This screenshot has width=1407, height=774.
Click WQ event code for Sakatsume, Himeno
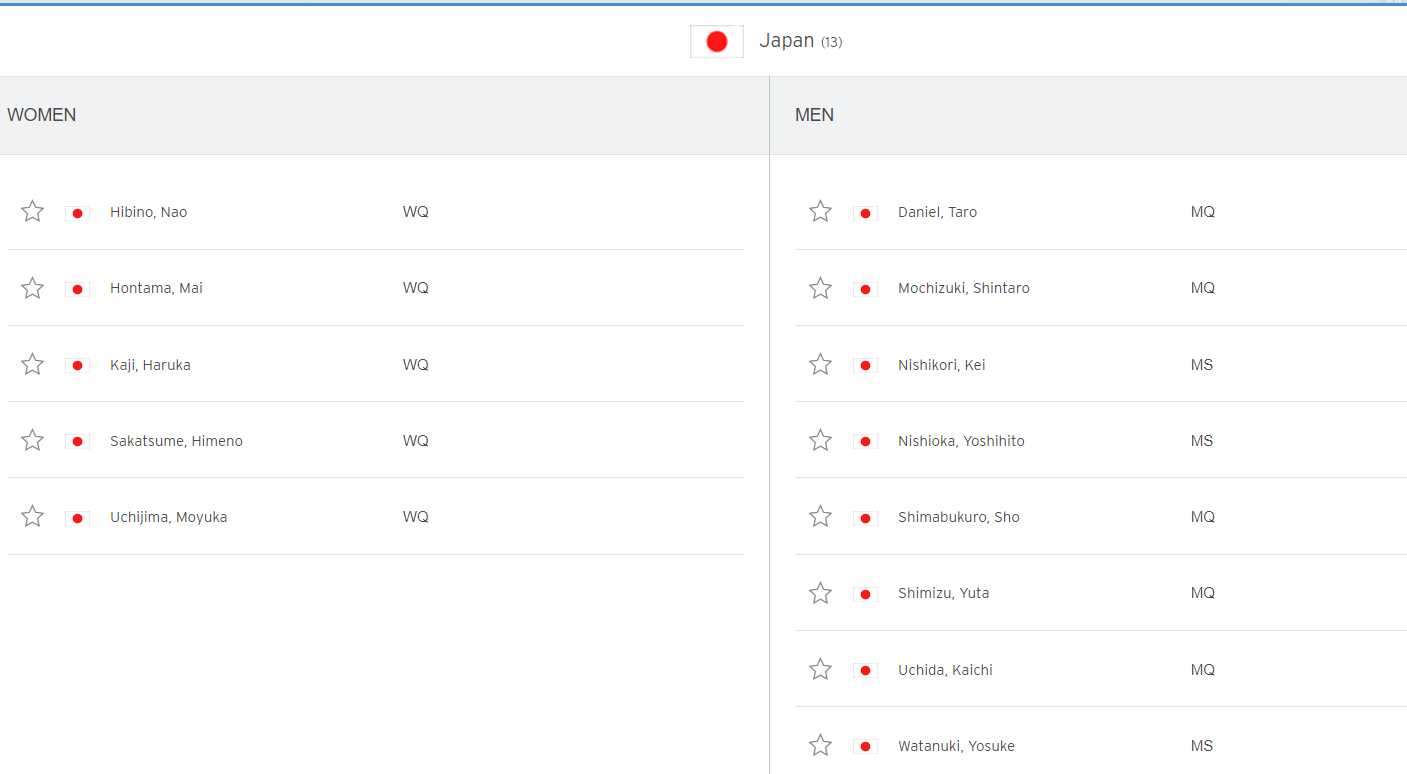pyautogui.click(x=416, y=441)
